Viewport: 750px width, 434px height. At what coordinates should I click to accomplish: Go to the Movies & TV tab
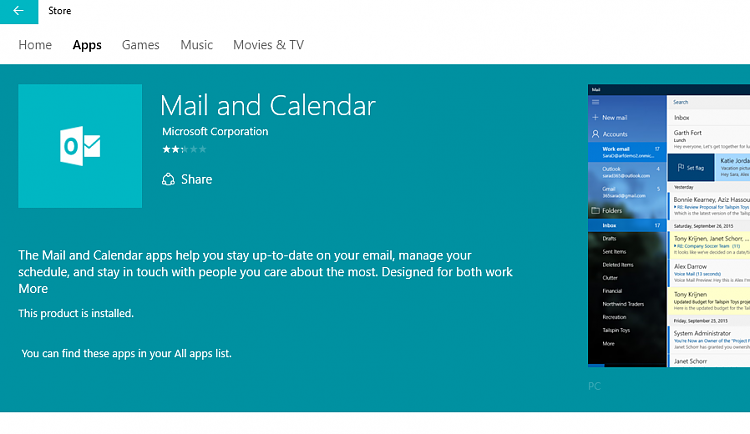tap(268, 45)
